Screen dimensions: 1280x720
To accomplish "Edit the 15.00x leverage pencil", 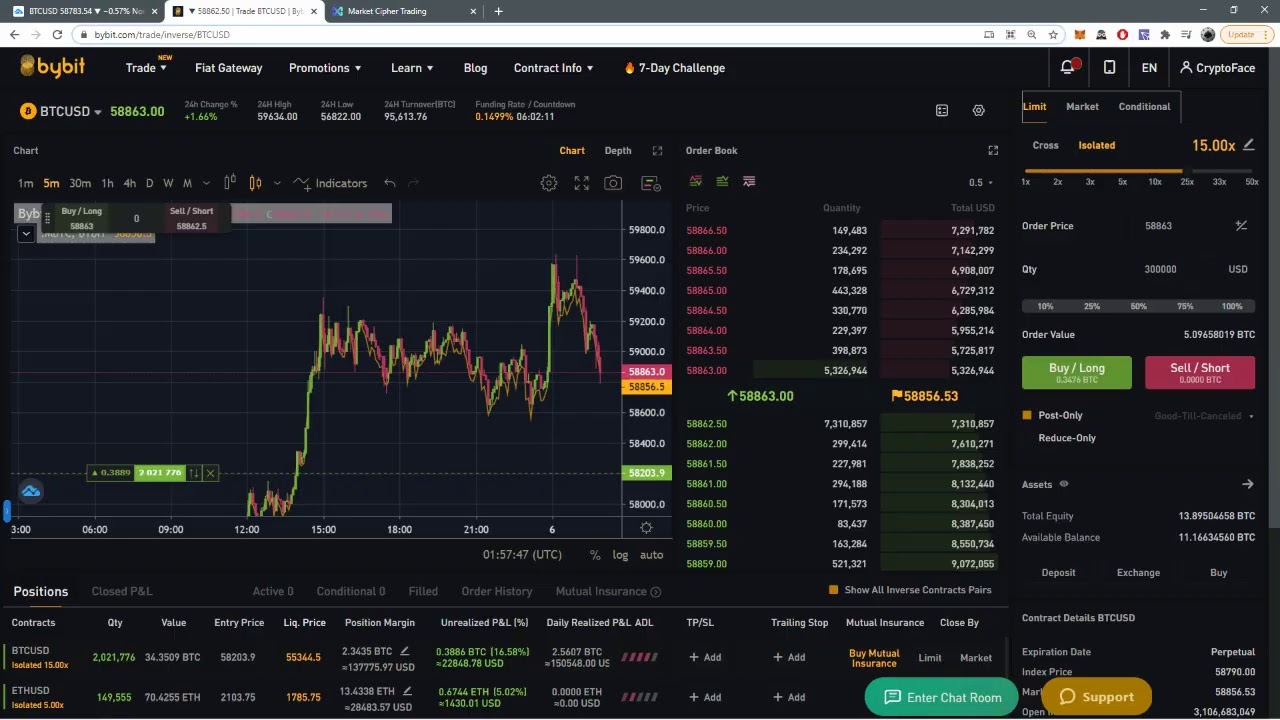I will (1248, 145).
